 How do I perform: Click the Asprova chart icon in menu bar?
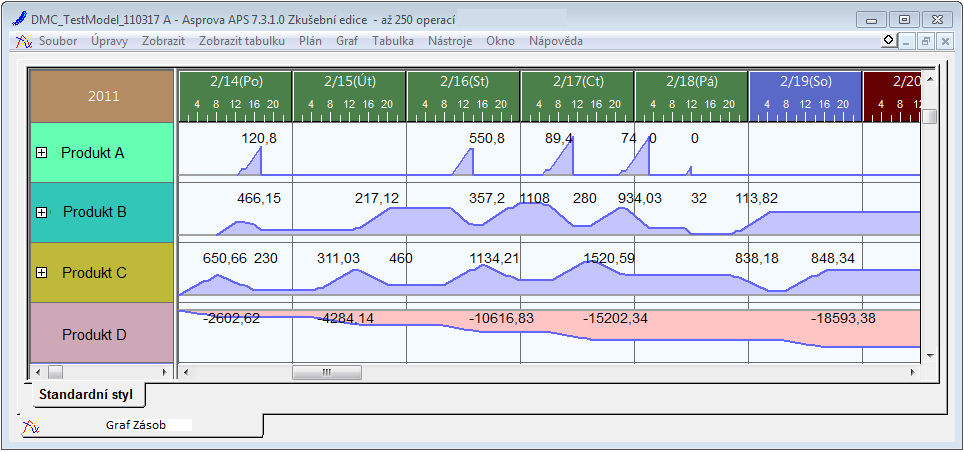click(x=23, y=41)
